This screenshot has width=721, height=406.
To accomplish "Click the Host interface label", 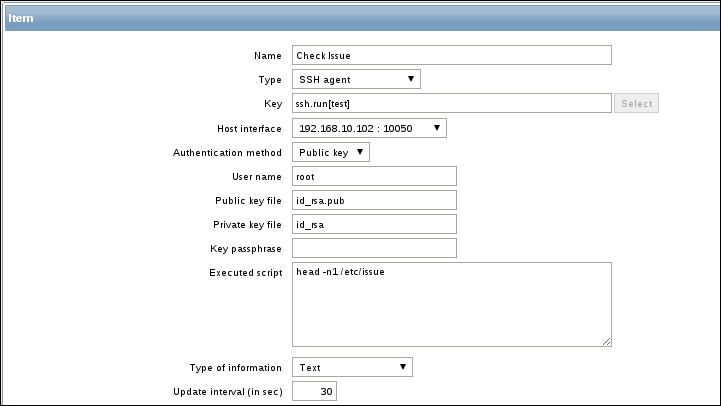I will 249,128.
